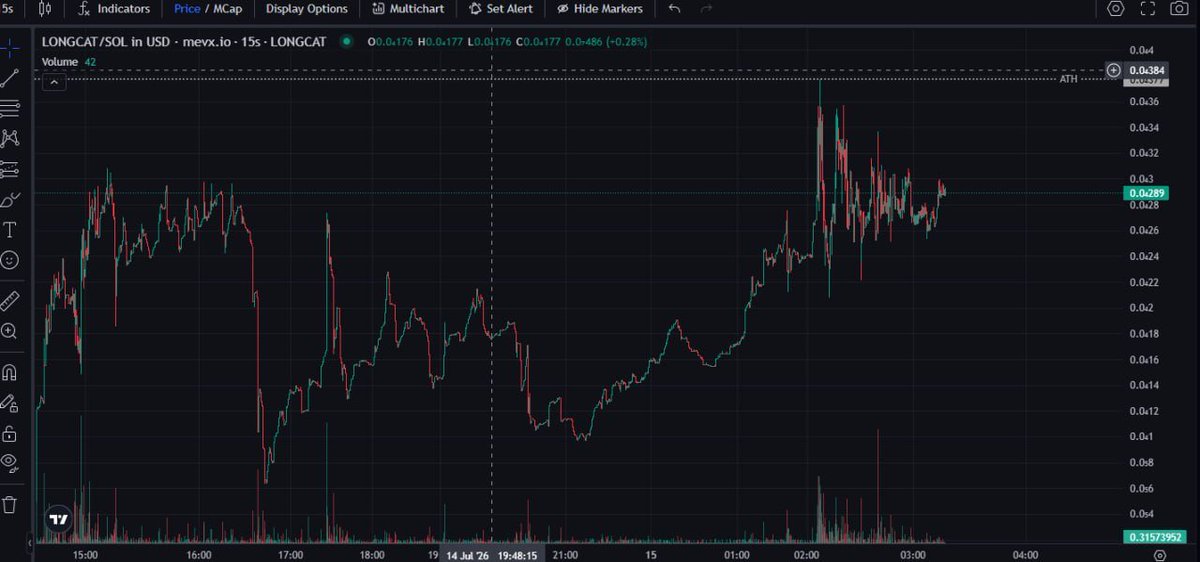Click the plus button beside price 0.0₄384
The image size is (1200, 562).
pos(1113,70)
